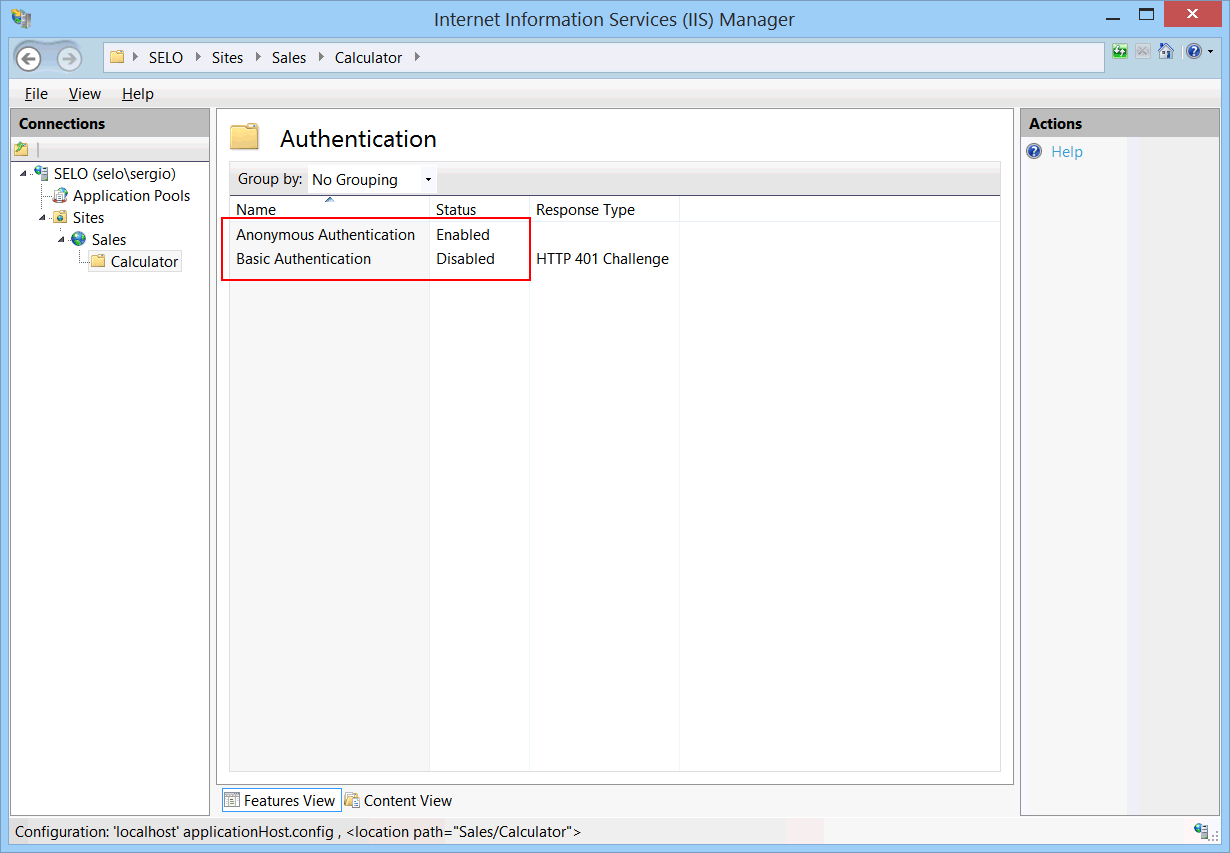
Task: Expand breadcrumb arrow after SELO in address bar
Action: 198,57
